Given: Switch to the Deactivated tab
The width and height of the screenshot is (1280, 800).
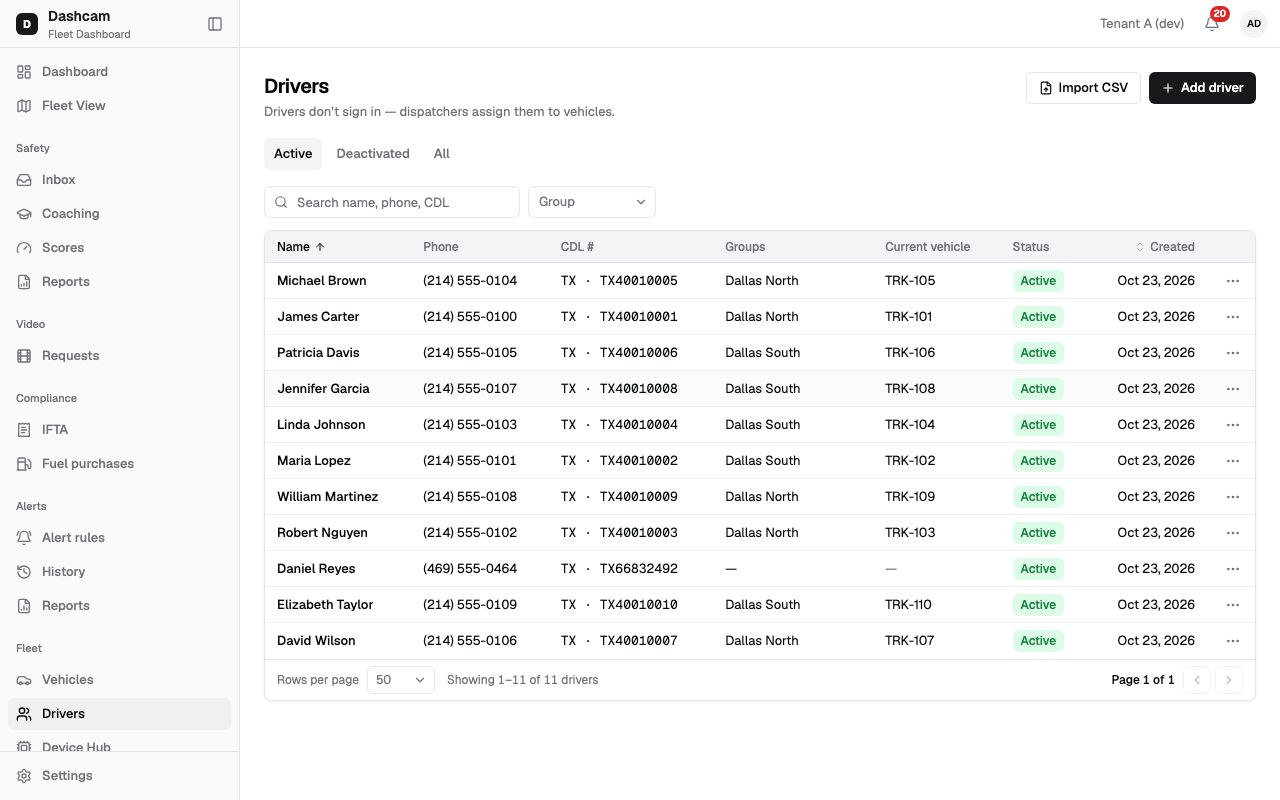Looking at the screenshot, I should (373, 154).
